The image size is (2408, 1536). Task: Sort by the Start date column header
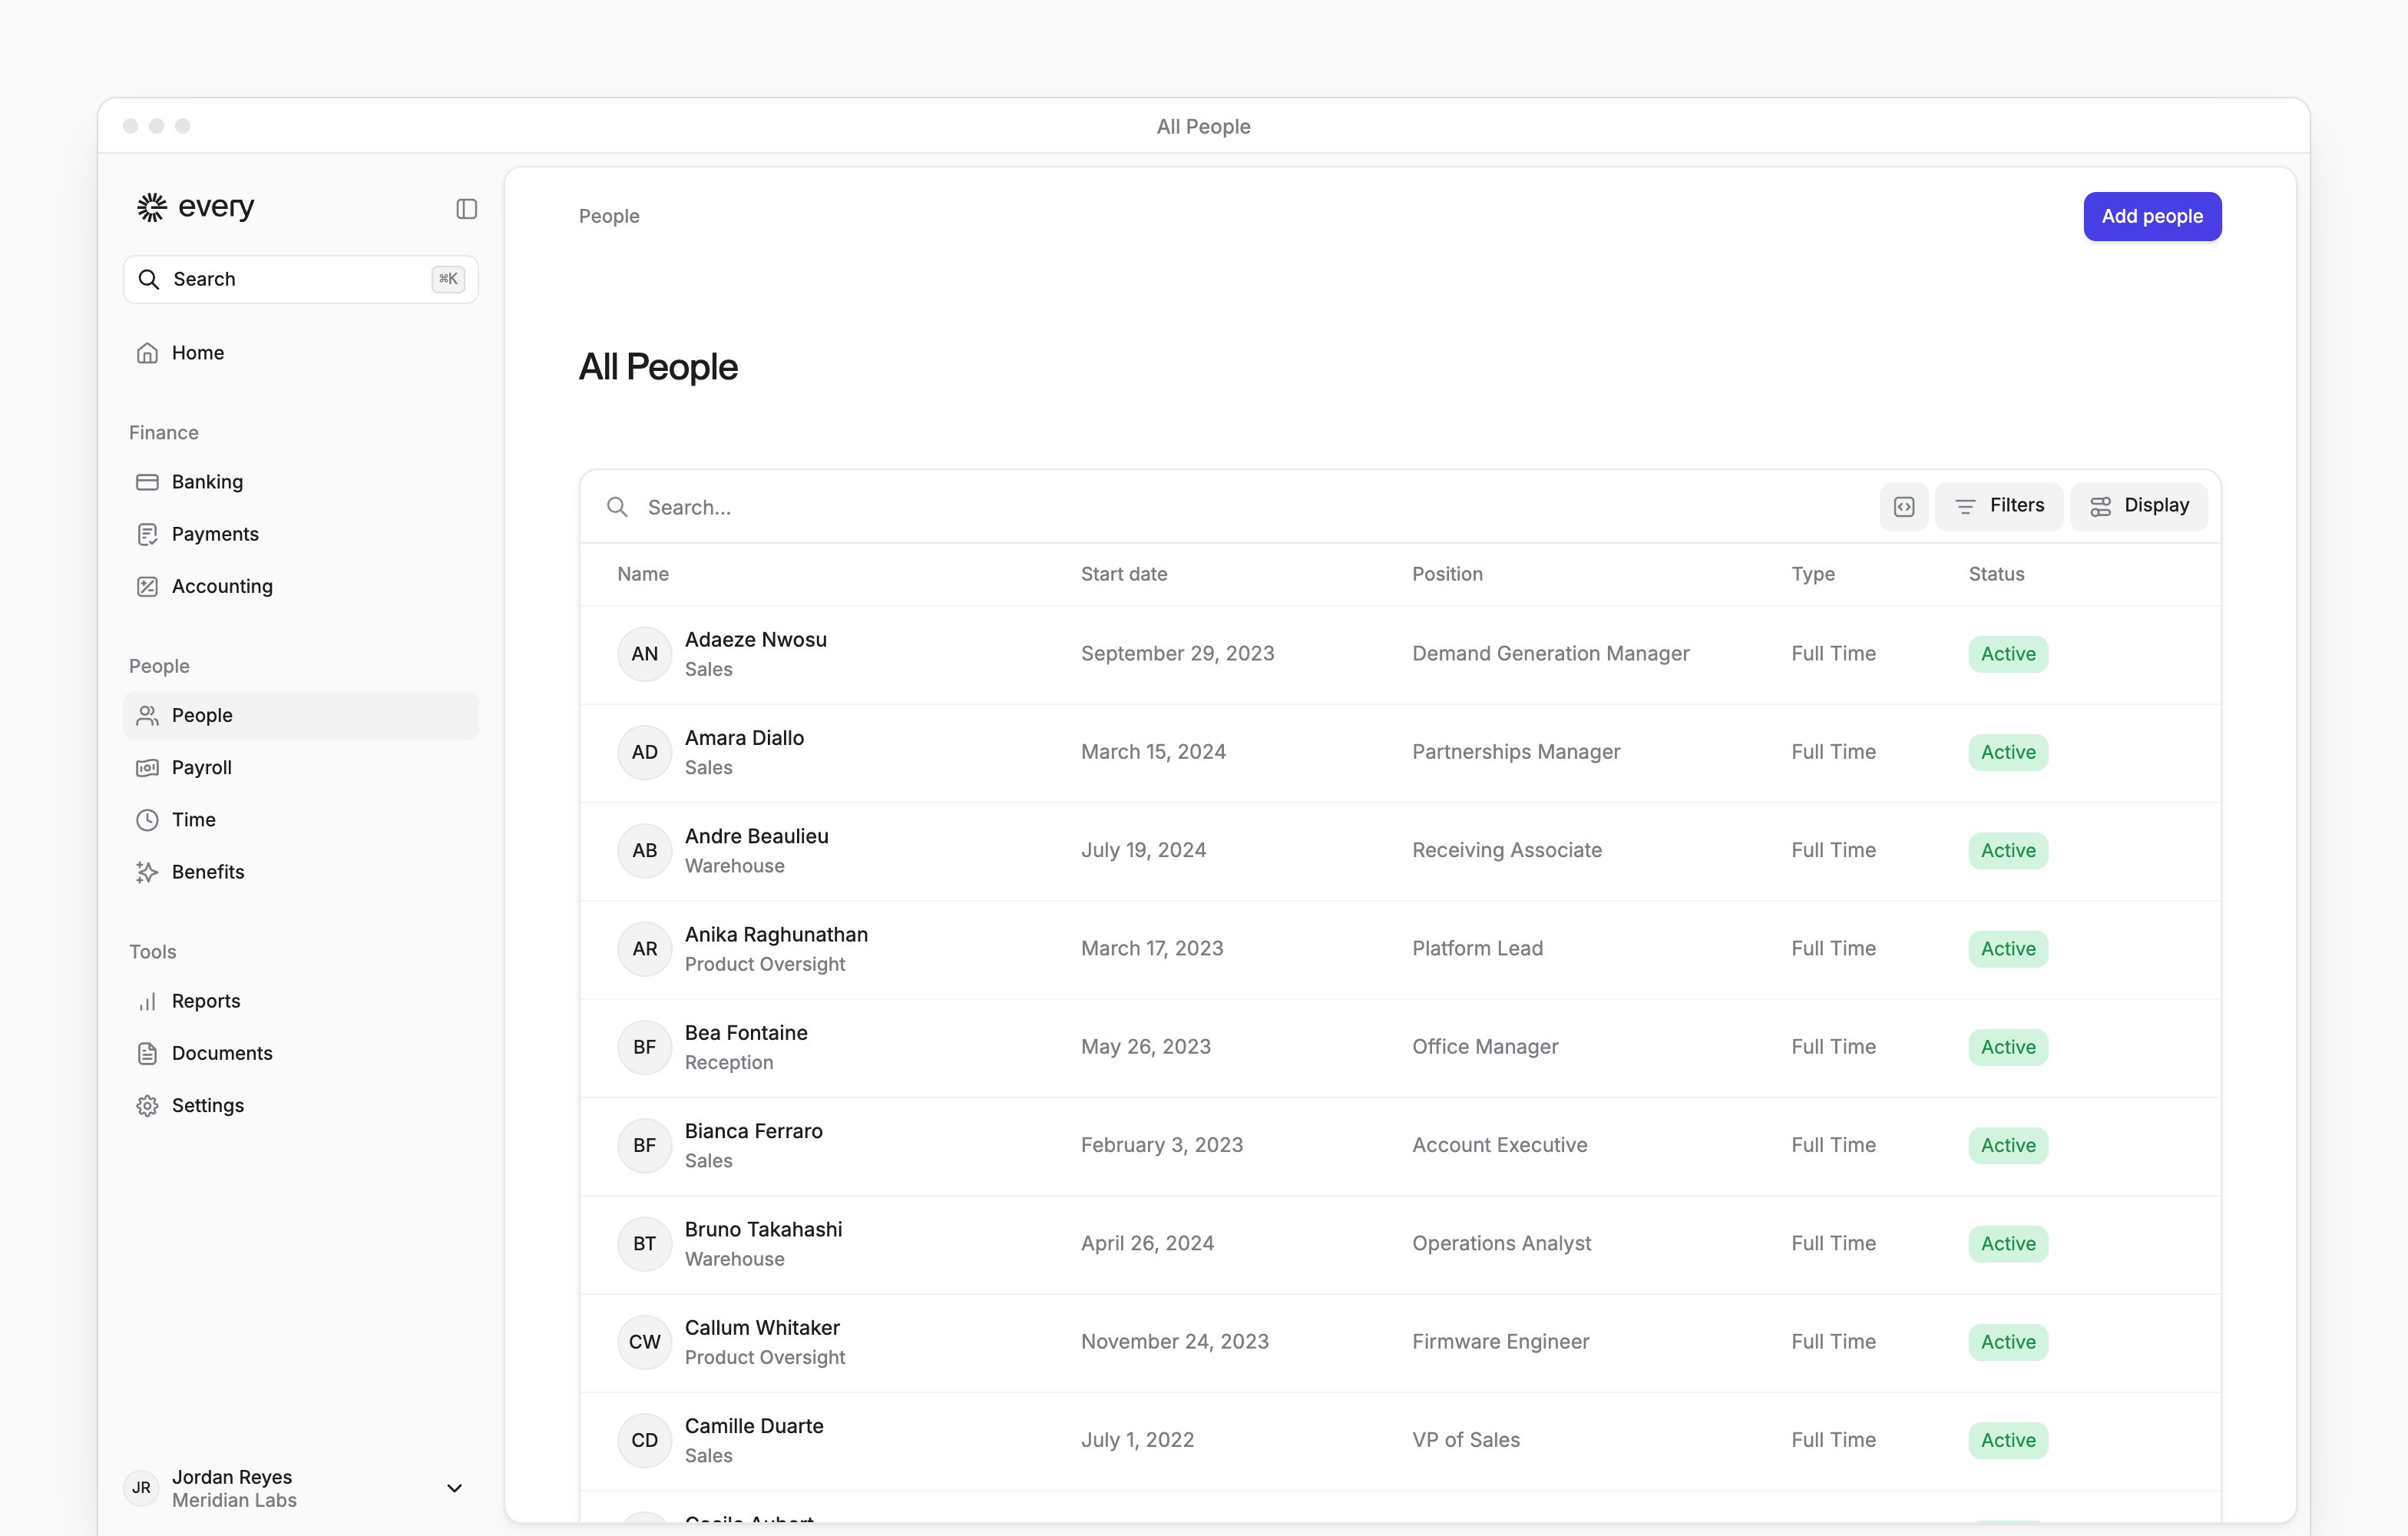click(x=1124, y=574)
